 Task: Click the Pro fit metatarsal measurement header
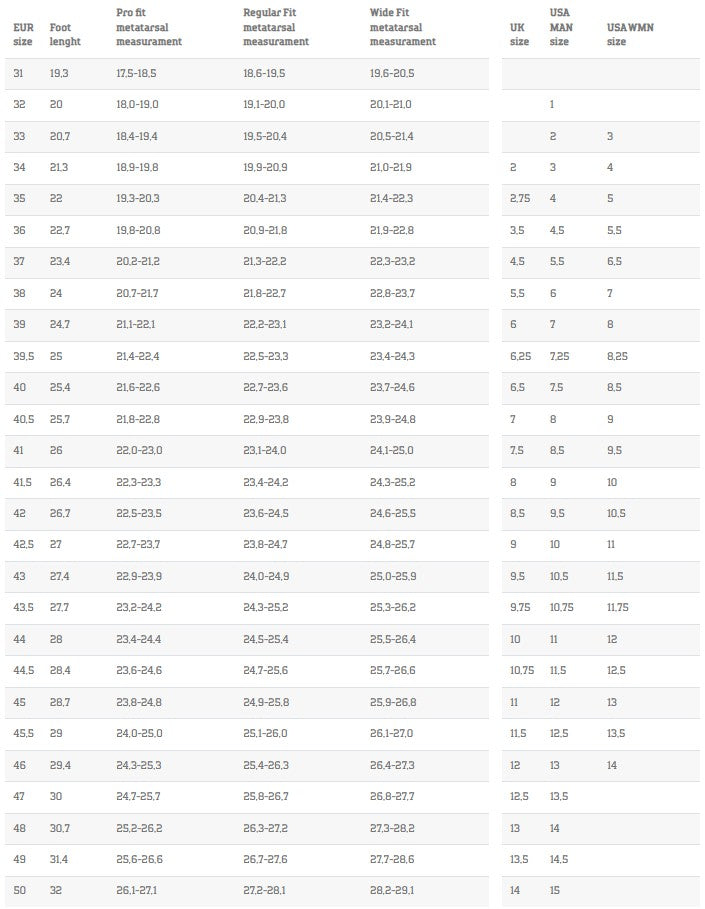pos(148,28)
